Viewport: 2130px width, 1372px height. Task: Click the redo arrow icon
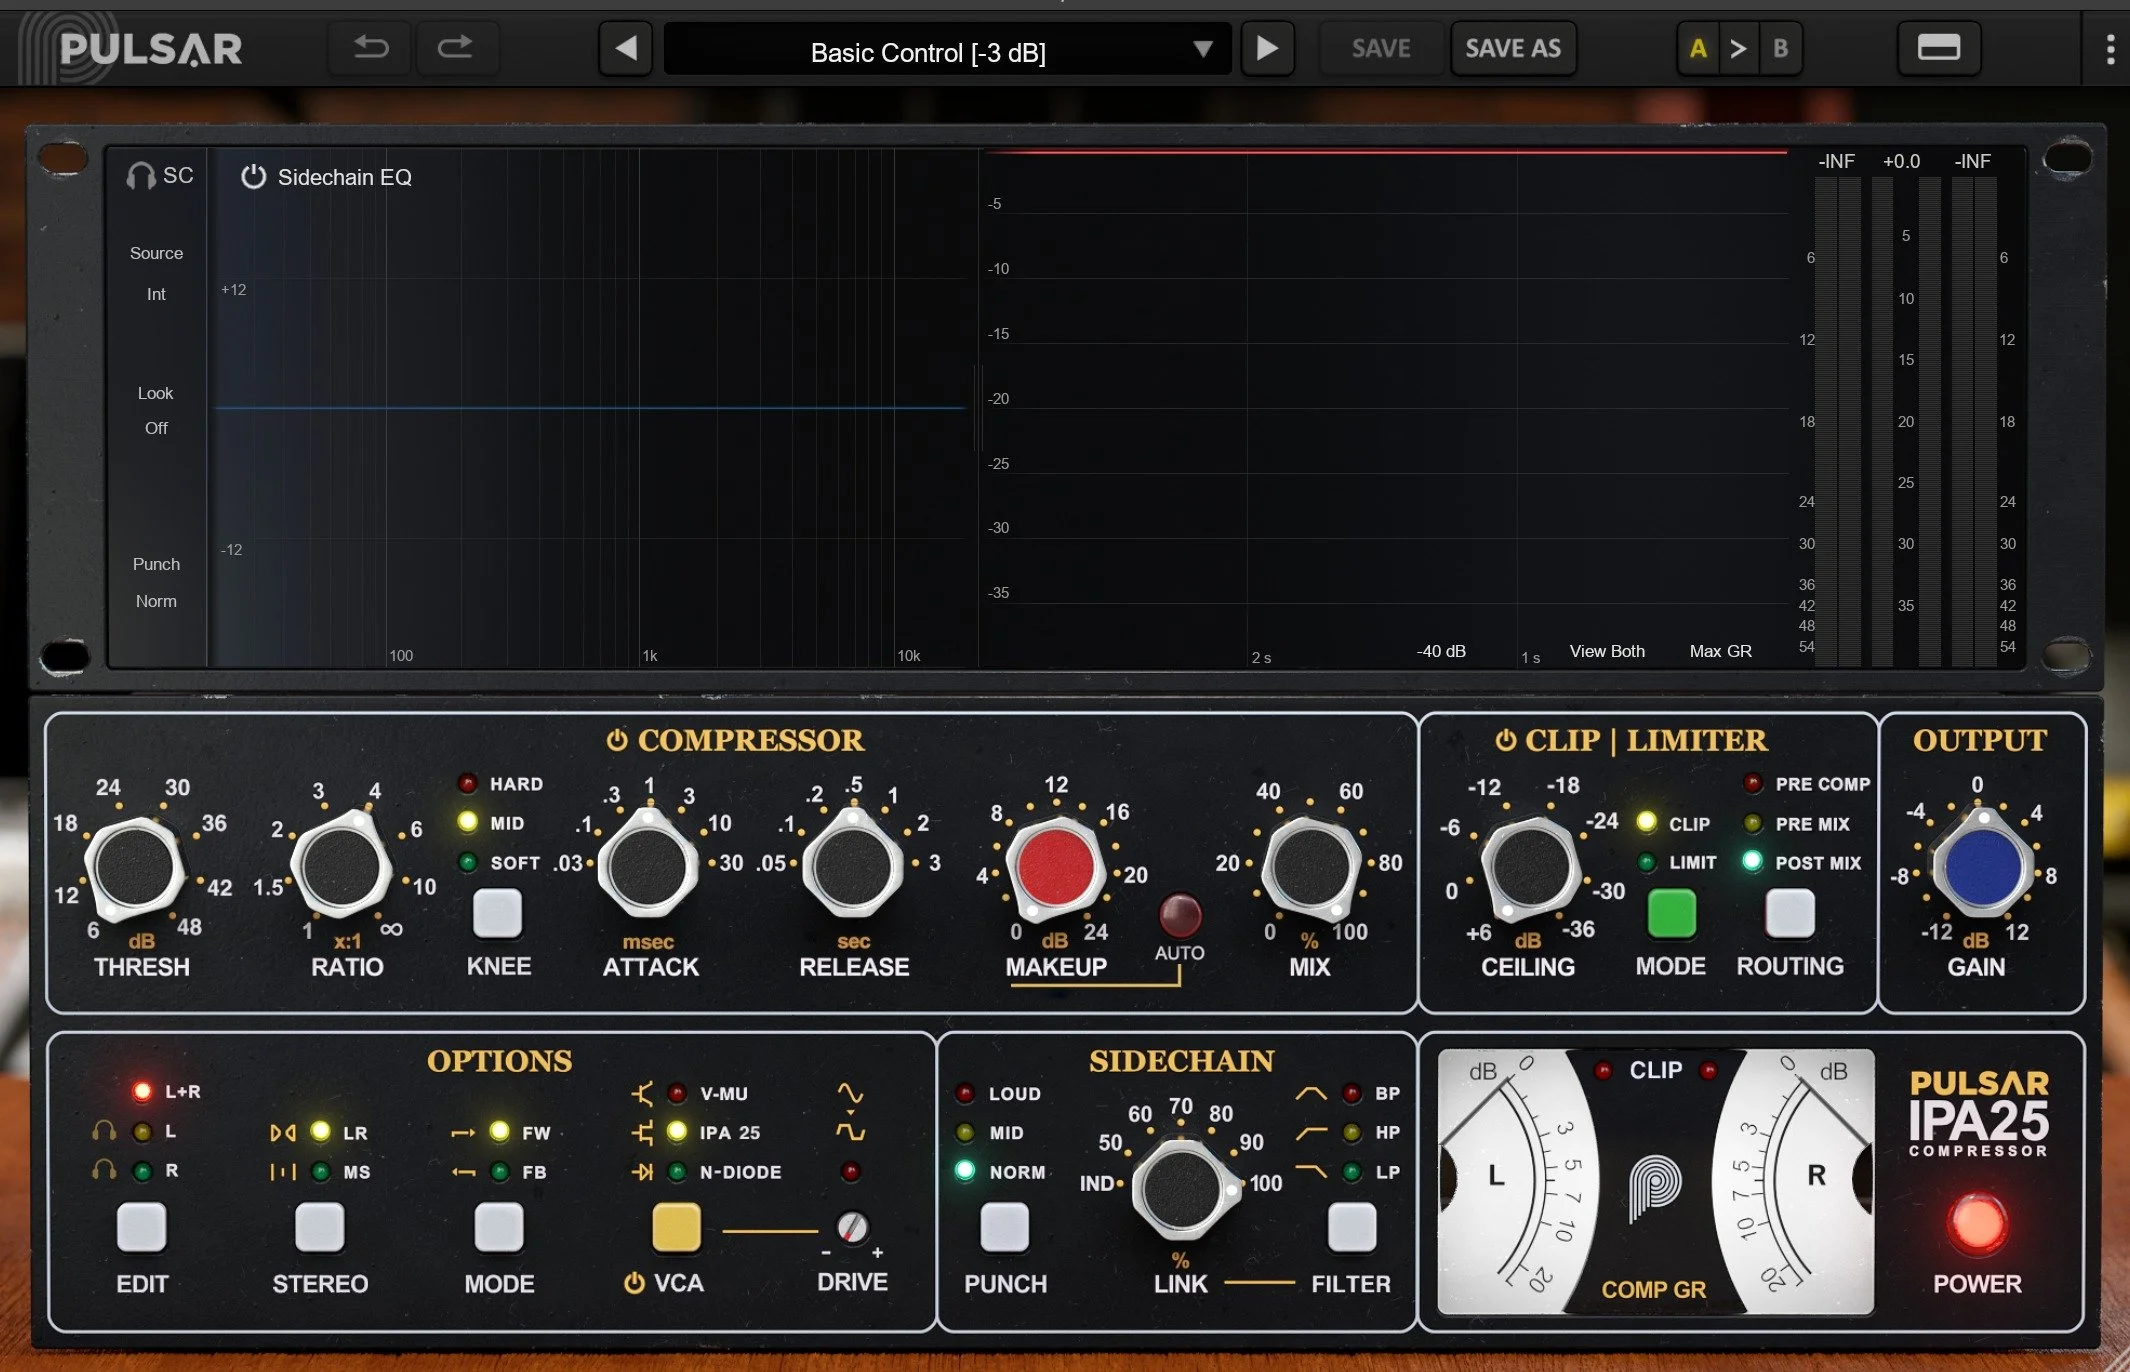[x=455, y=47]
